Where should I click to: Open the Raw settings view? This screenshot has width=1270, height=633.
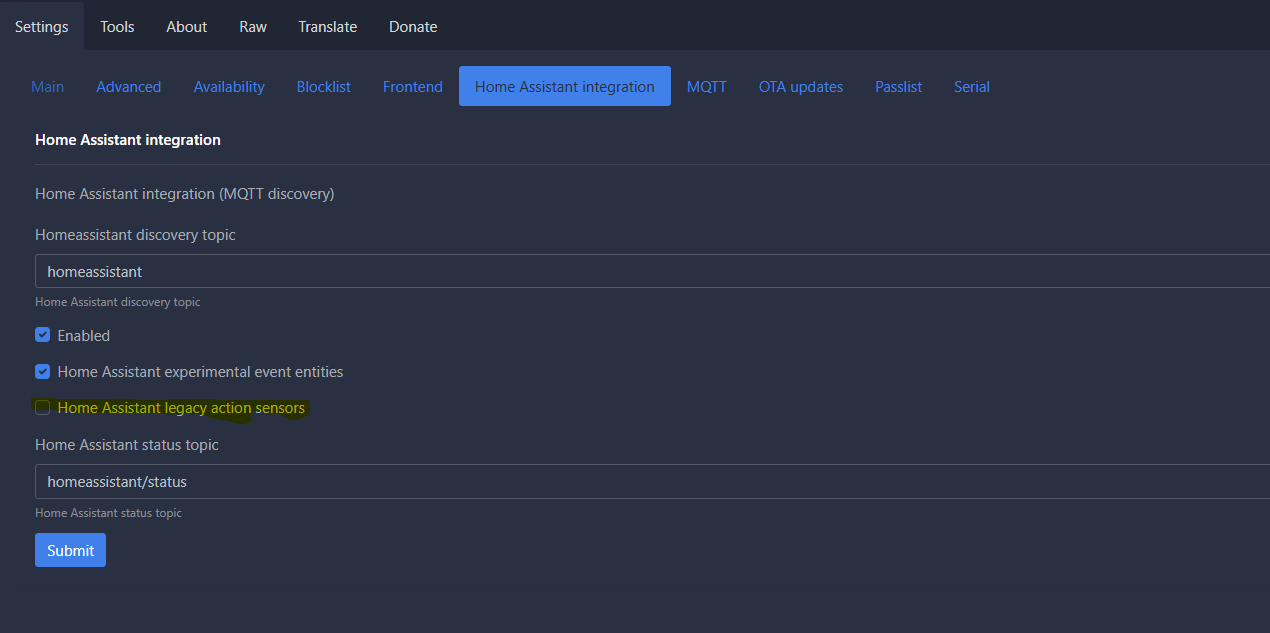pyautogui.click(x=253, y=26)
